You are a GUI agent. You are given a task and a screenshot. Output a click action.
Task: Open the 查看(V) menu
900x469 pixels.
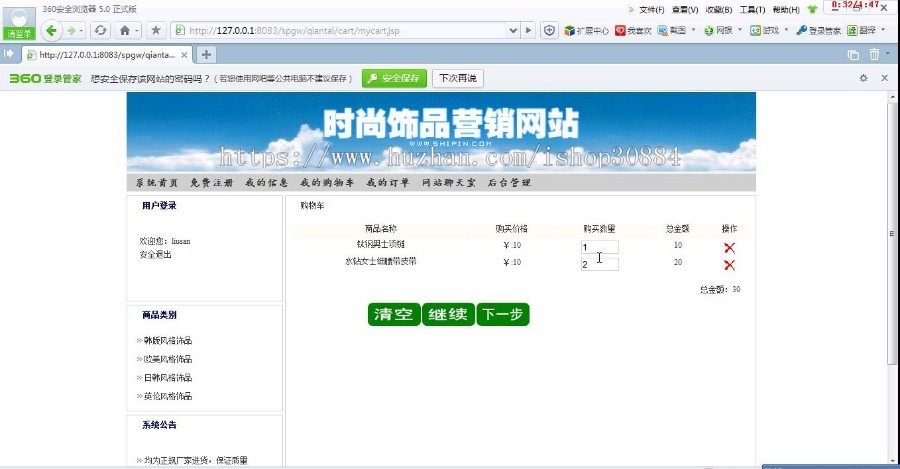click(x=685, y=10)
